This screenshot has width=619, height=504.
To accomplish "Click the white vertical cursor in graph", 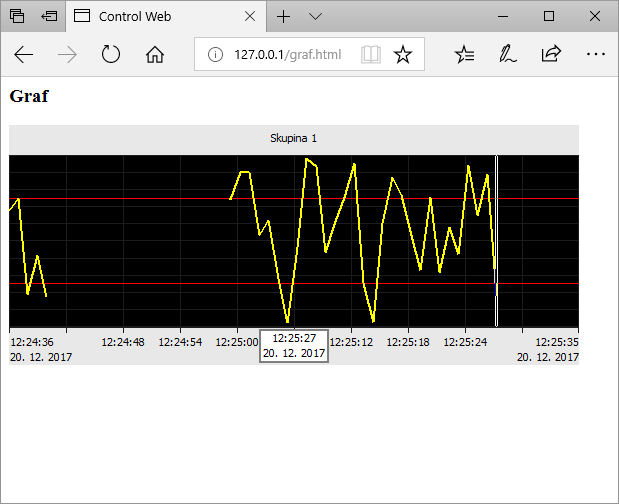I will 497,240.
